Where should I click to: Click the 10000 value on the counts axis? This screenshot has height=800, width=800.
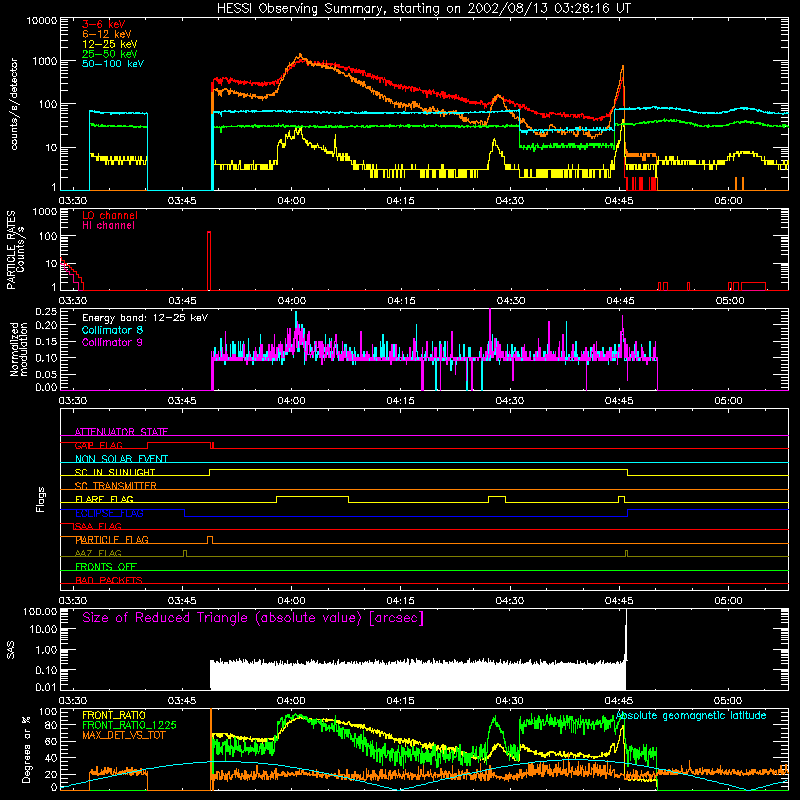[x=41, y=21]
